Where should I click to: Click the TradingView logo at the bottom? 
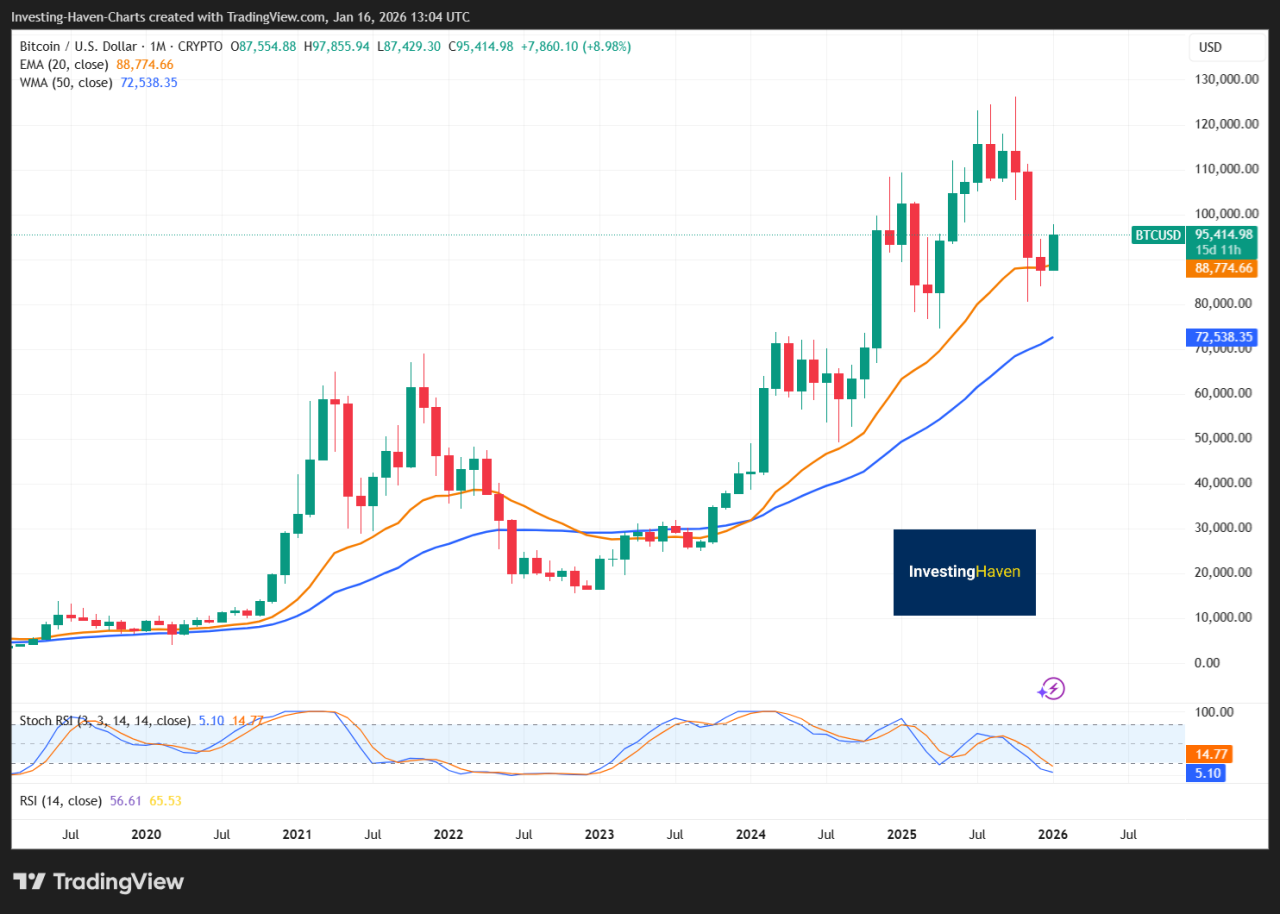[99, 881]
